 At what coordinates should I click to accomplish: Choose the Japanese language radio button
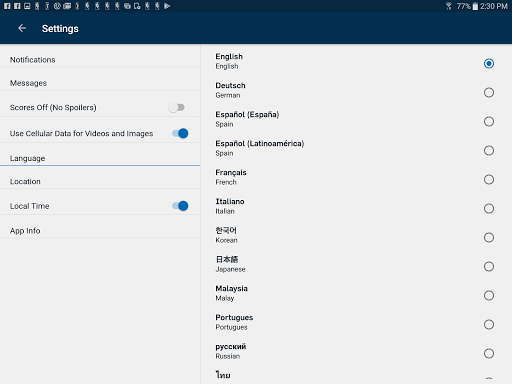click(489, 266)
